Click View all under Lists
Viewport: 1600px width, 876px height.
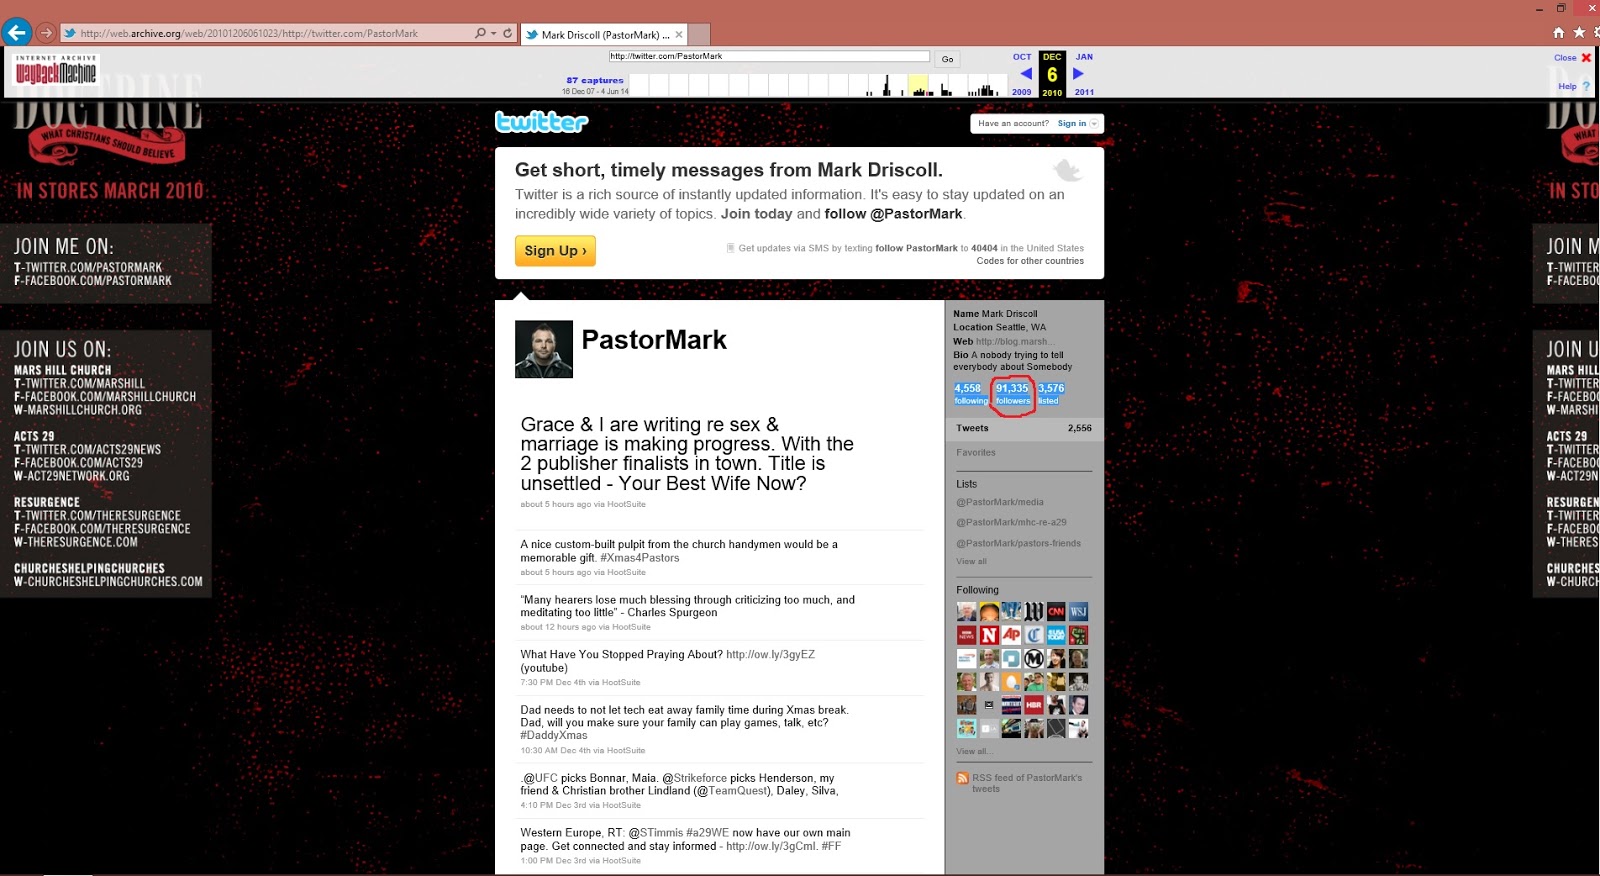[971, 561]
